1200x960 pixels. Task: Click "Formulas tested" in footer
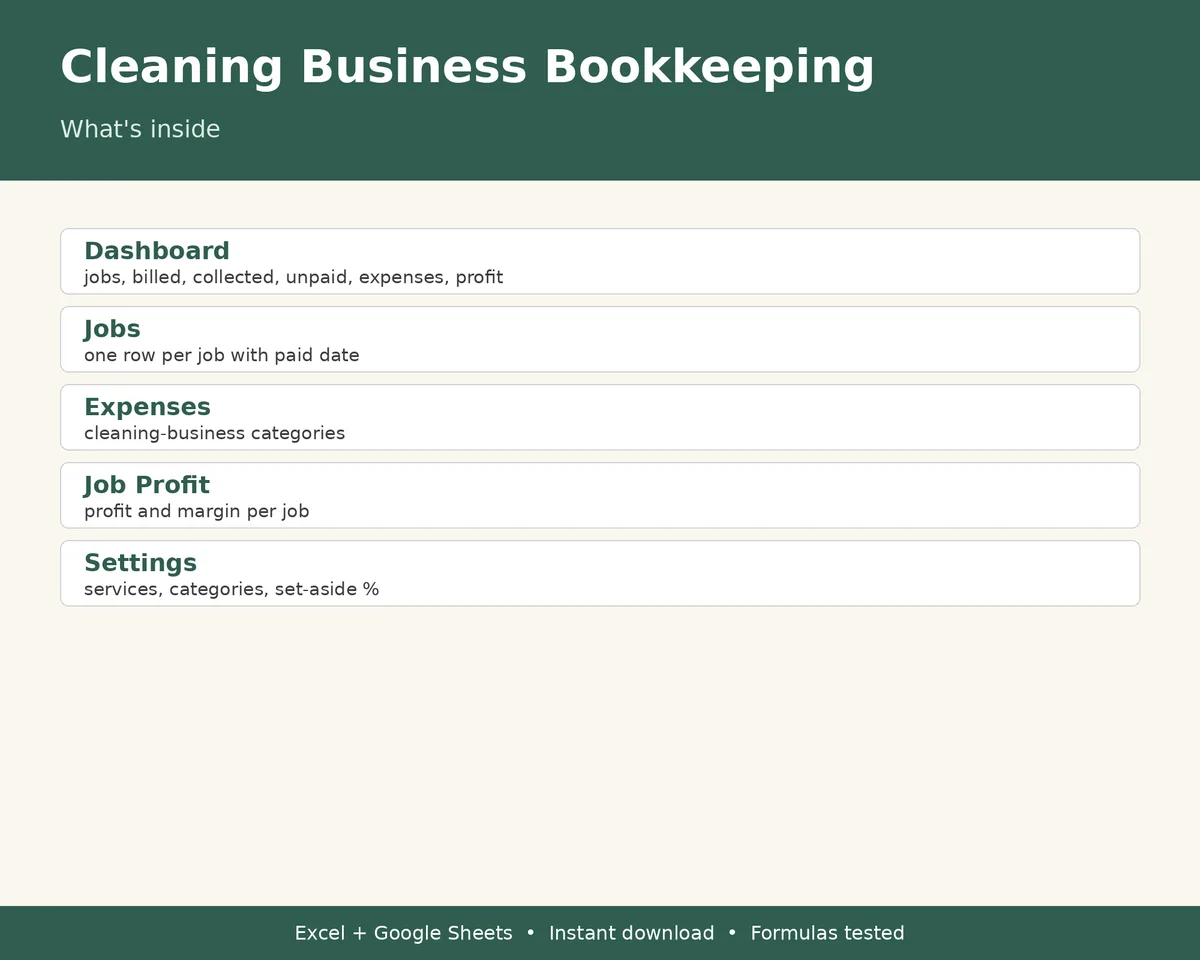point(827,933)
